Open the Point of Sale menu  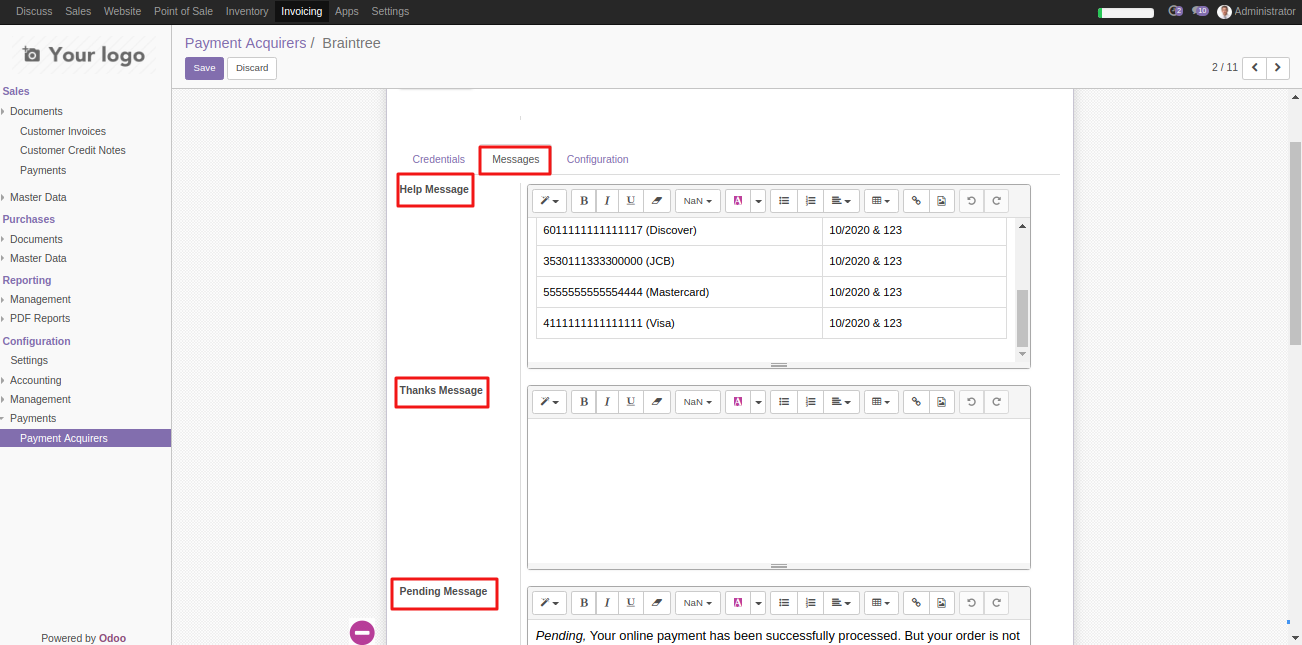pos(183,11)
